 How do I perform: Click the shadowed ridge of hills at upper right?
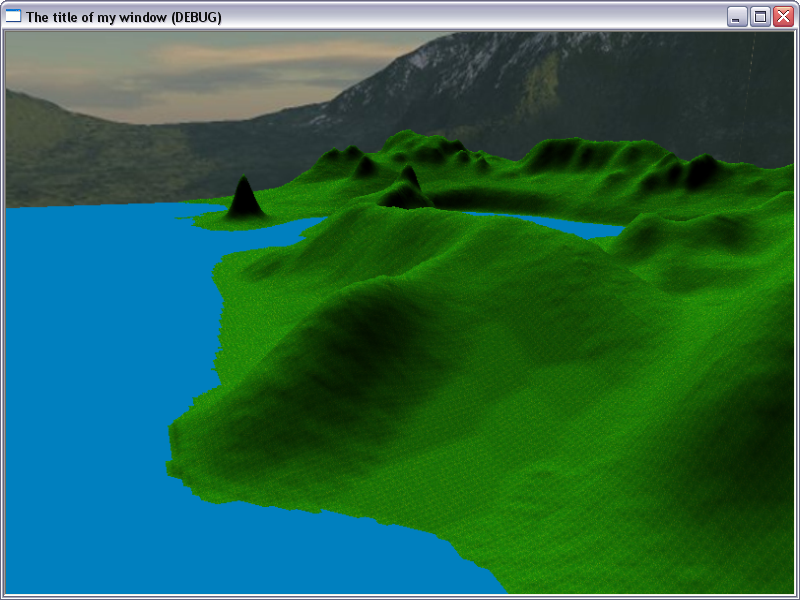(x=620, y=165)
